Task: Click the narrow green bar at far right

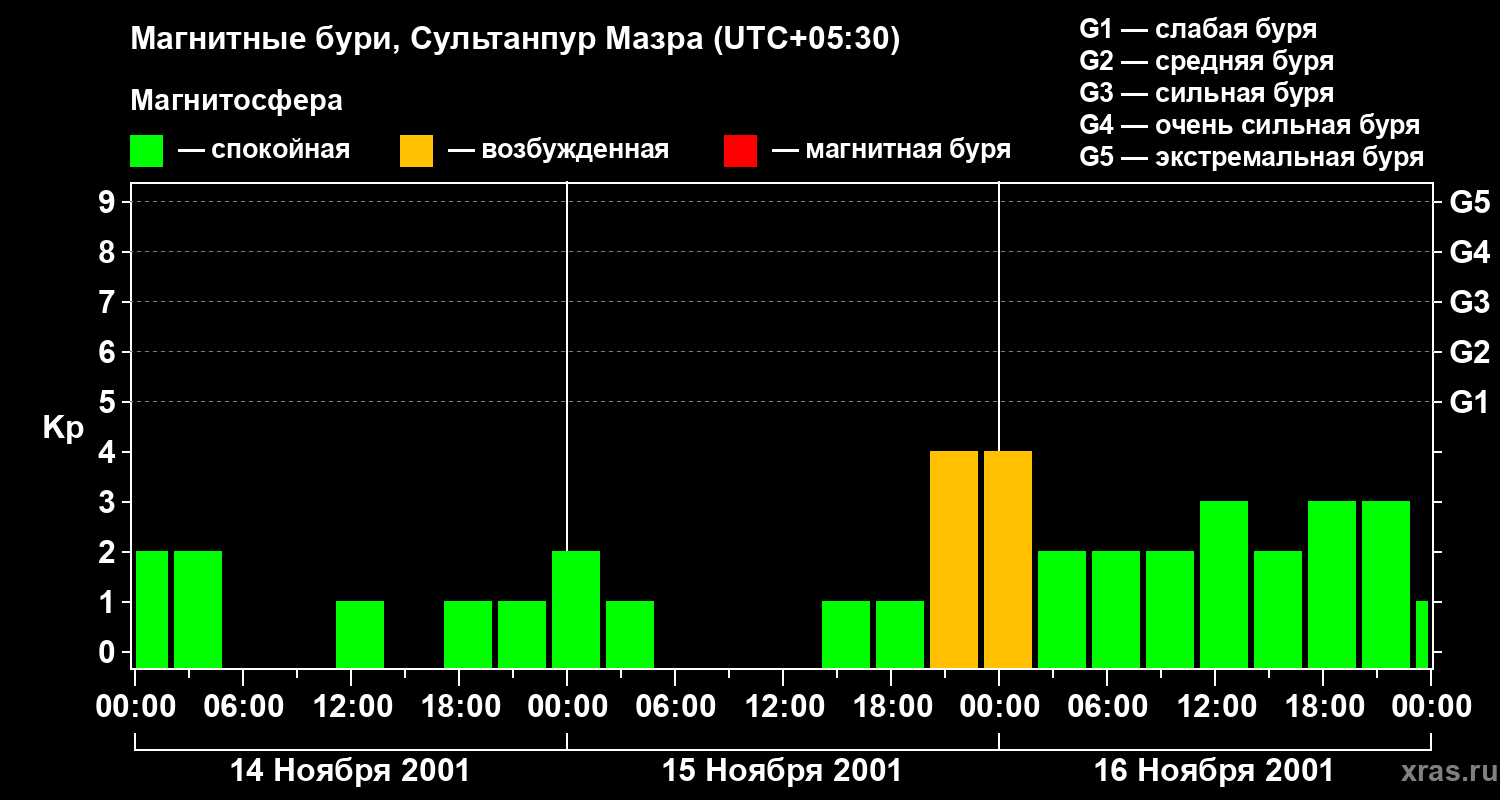Action: 1422,634
